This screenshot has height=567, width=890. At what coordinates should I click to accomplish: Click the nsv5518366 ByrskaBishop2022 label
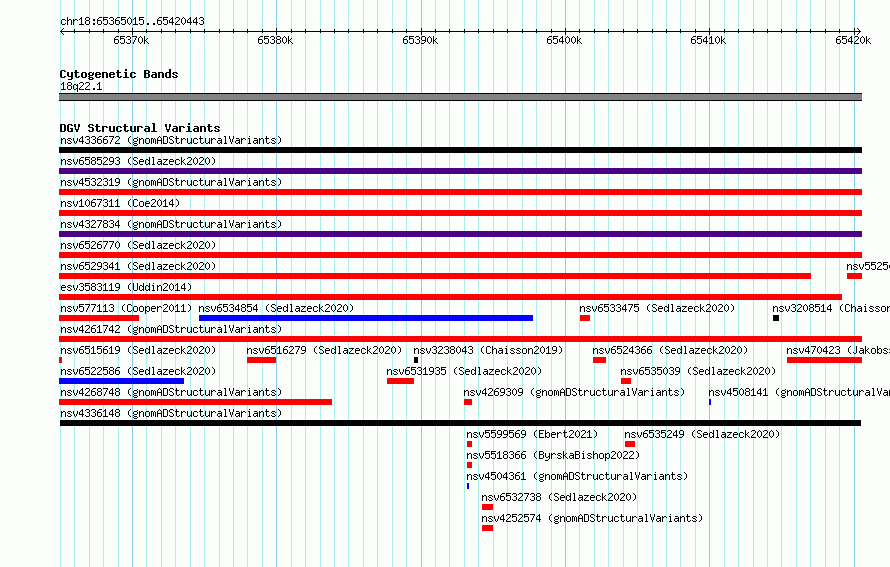(x=553, y=455)
